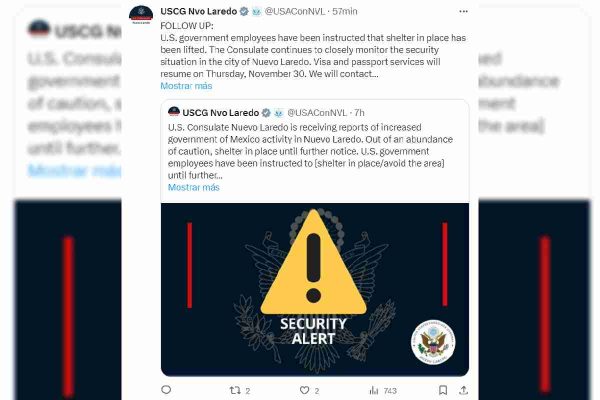Click the reply speech bubble icon
Screen dimensions: 600x400
pyautogui.click(x=166, y=390)
